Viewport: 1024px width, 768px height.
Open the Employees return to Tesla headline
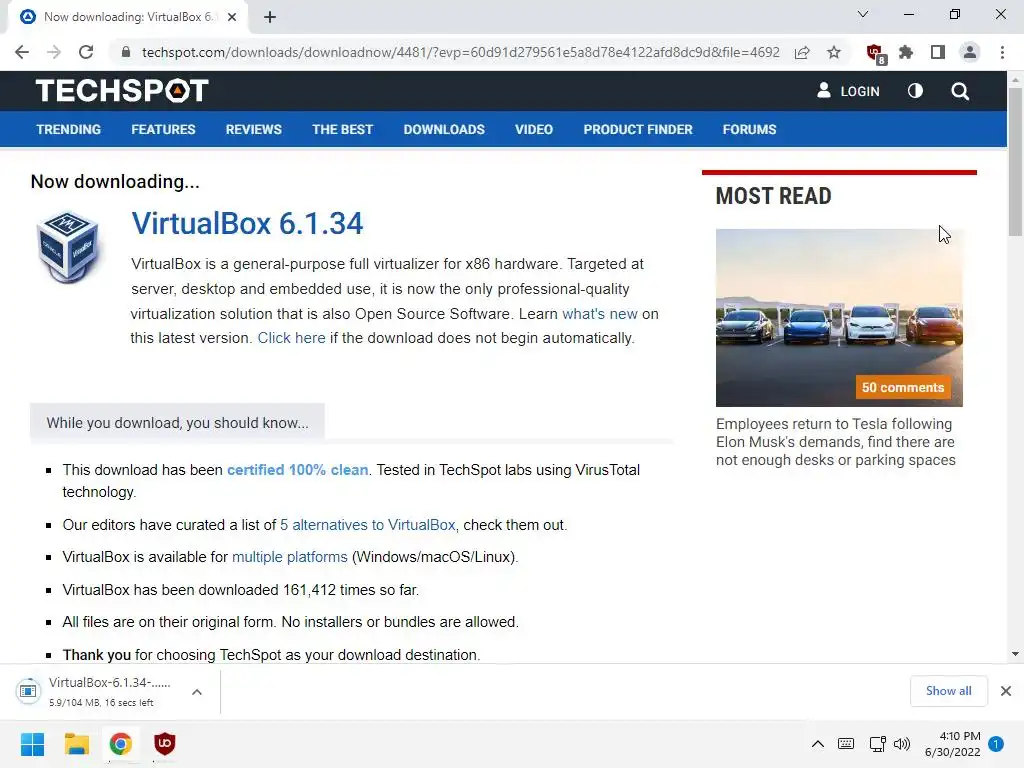[x=835, y=442]
